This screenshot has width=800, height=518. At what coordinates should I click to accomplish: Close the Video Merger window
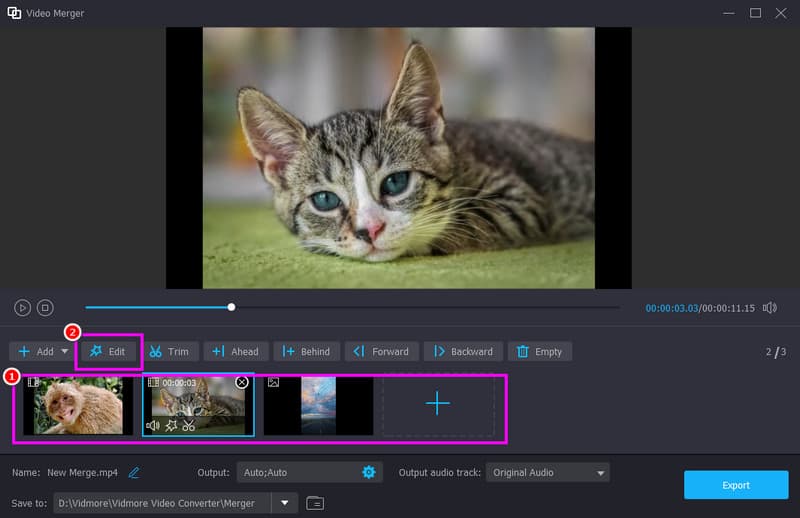click(x=781, y=13)
